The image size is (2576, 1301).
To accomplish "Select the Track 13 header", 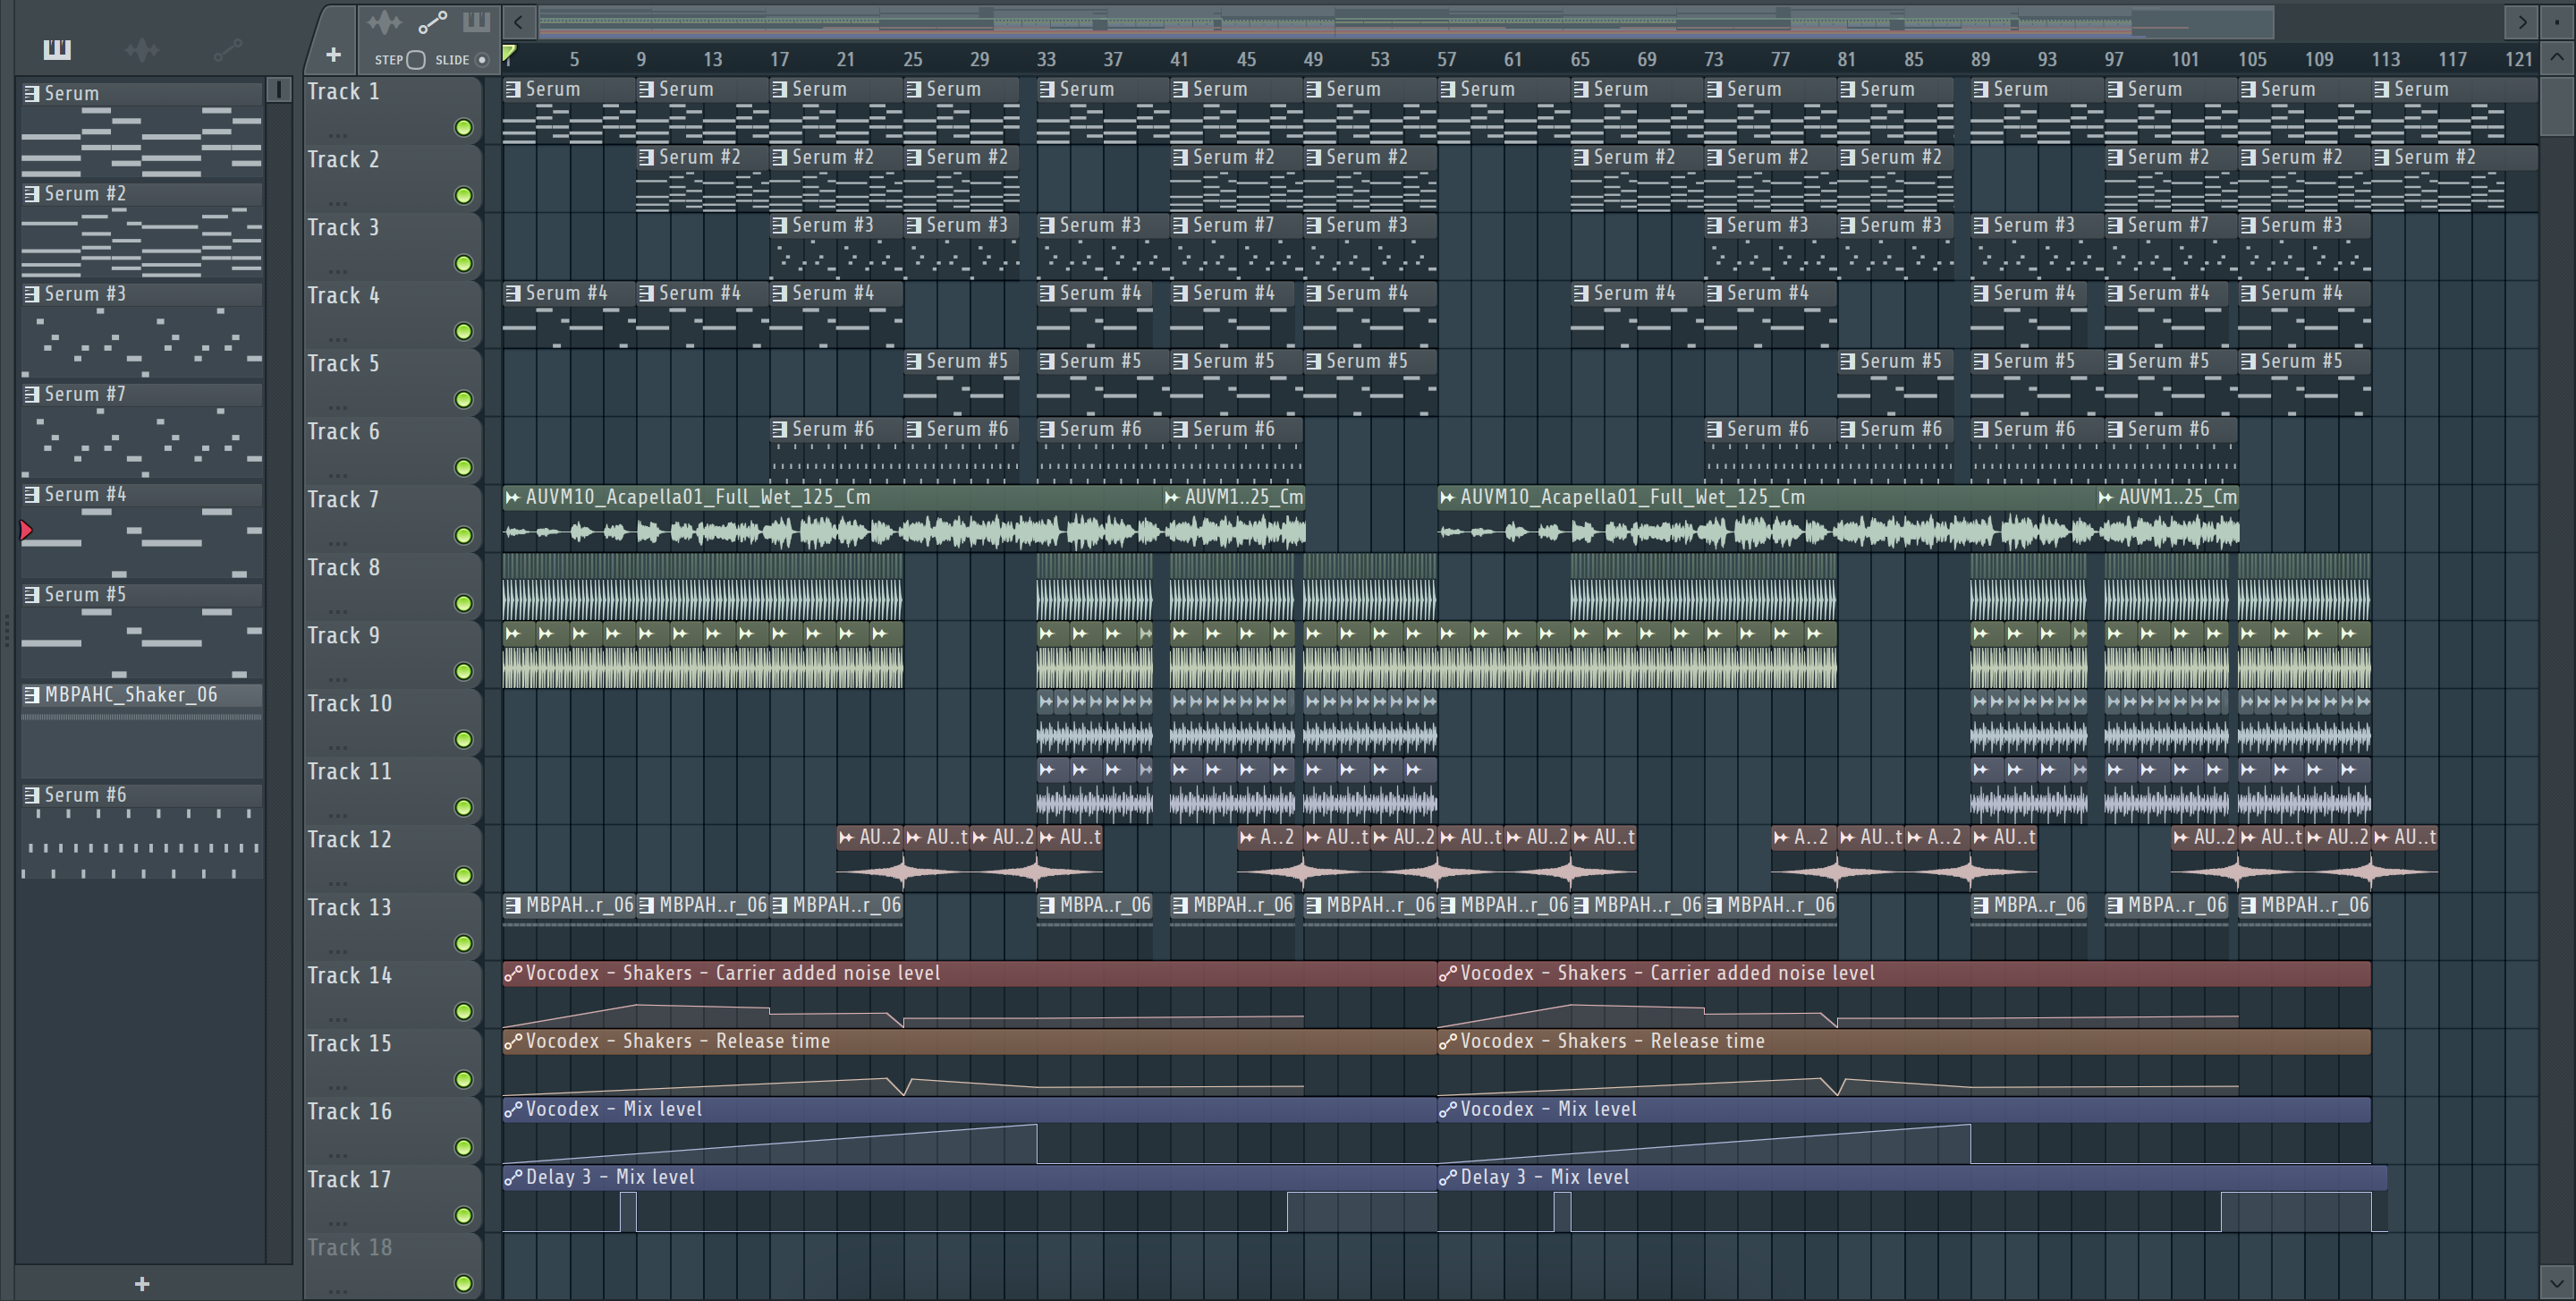I will click(392, 925).
